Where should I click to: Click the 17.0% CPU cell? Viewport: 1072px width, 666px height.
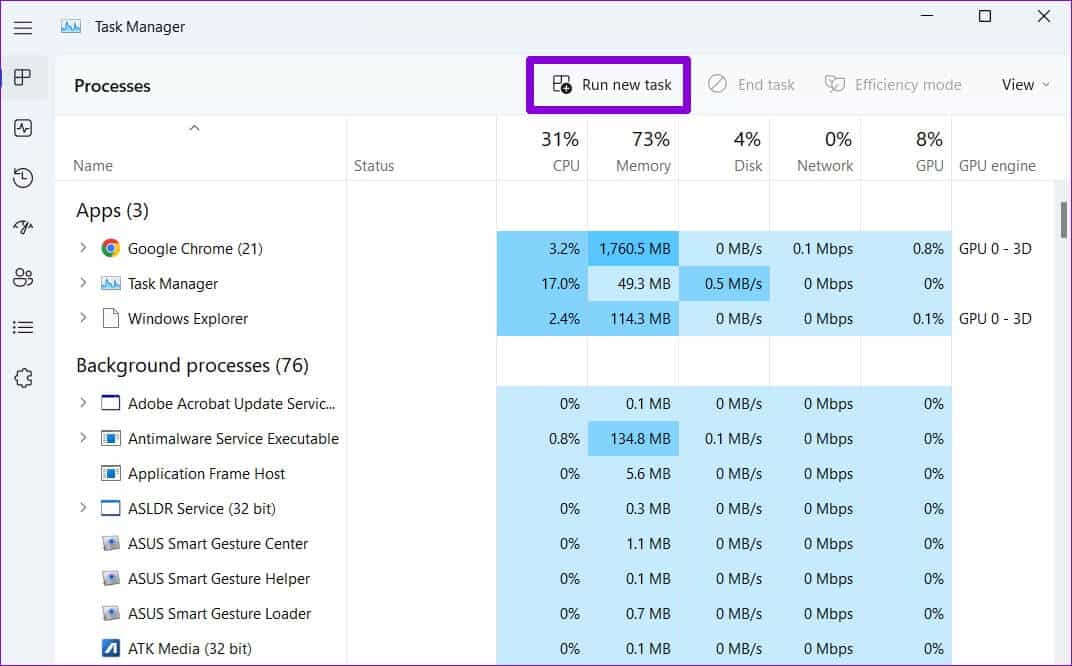[542, 284]
